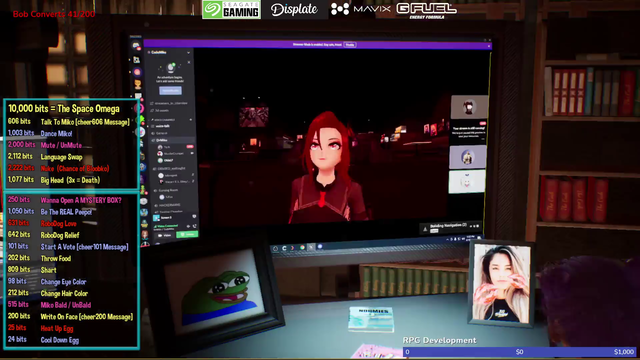Screen dimensions: 640x360
Task: Open the highlighted taskbar app icon
Action: [311, 247]
